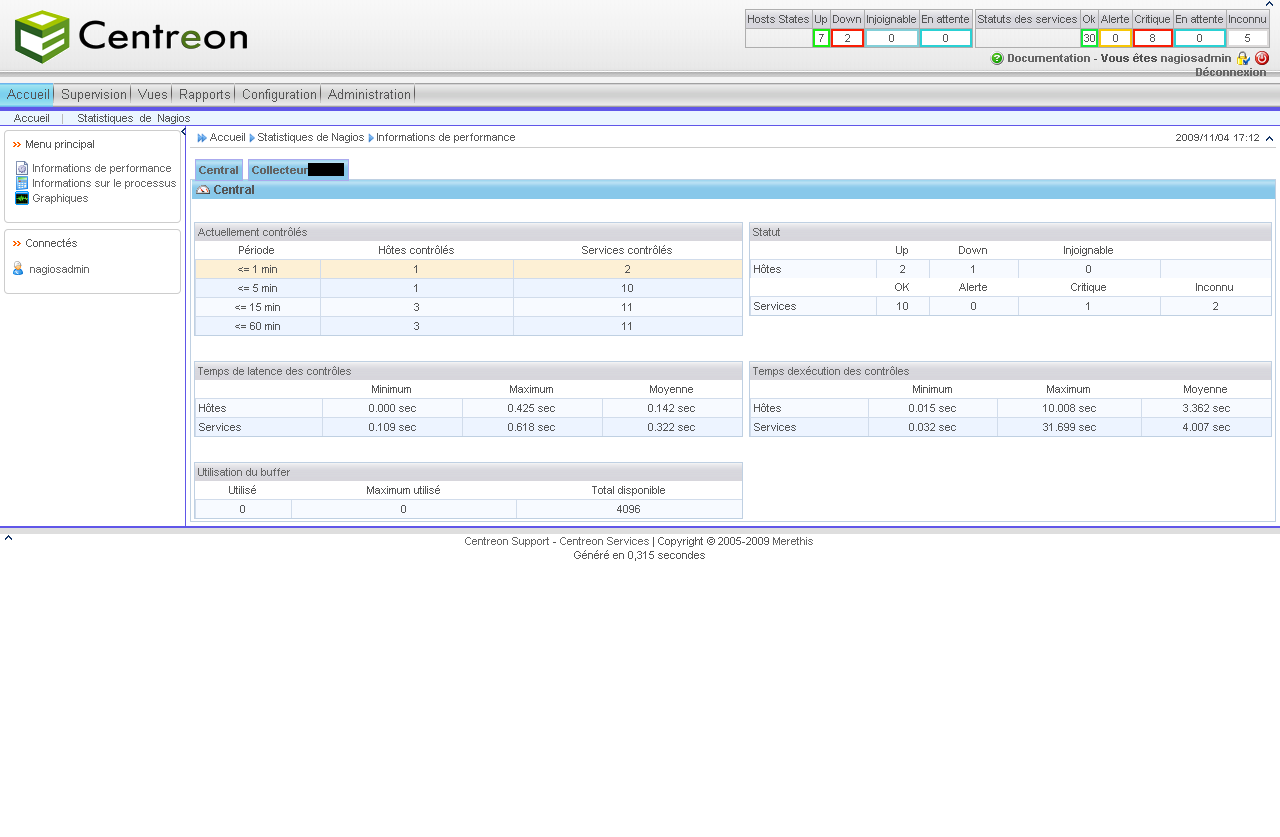
Task: Click the Centreon logo
Action: click(x=131, y=37)
